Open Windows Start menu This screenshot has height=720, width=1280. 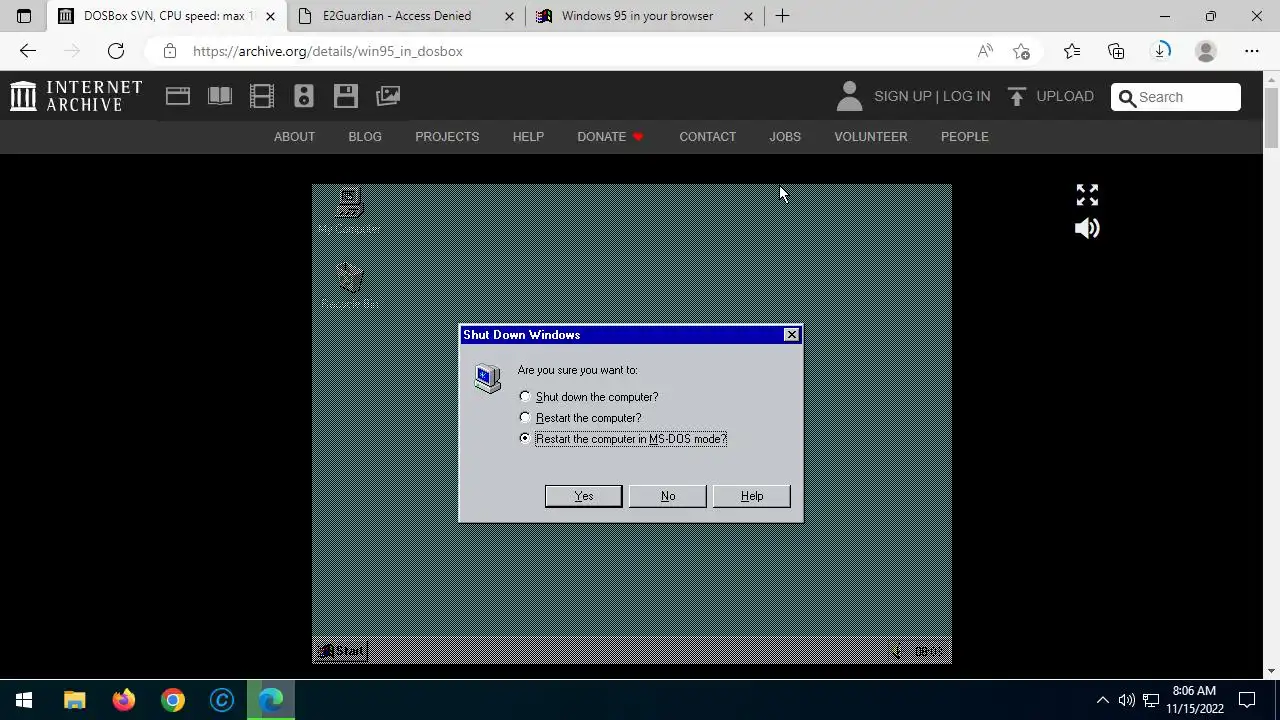[24, 700]
